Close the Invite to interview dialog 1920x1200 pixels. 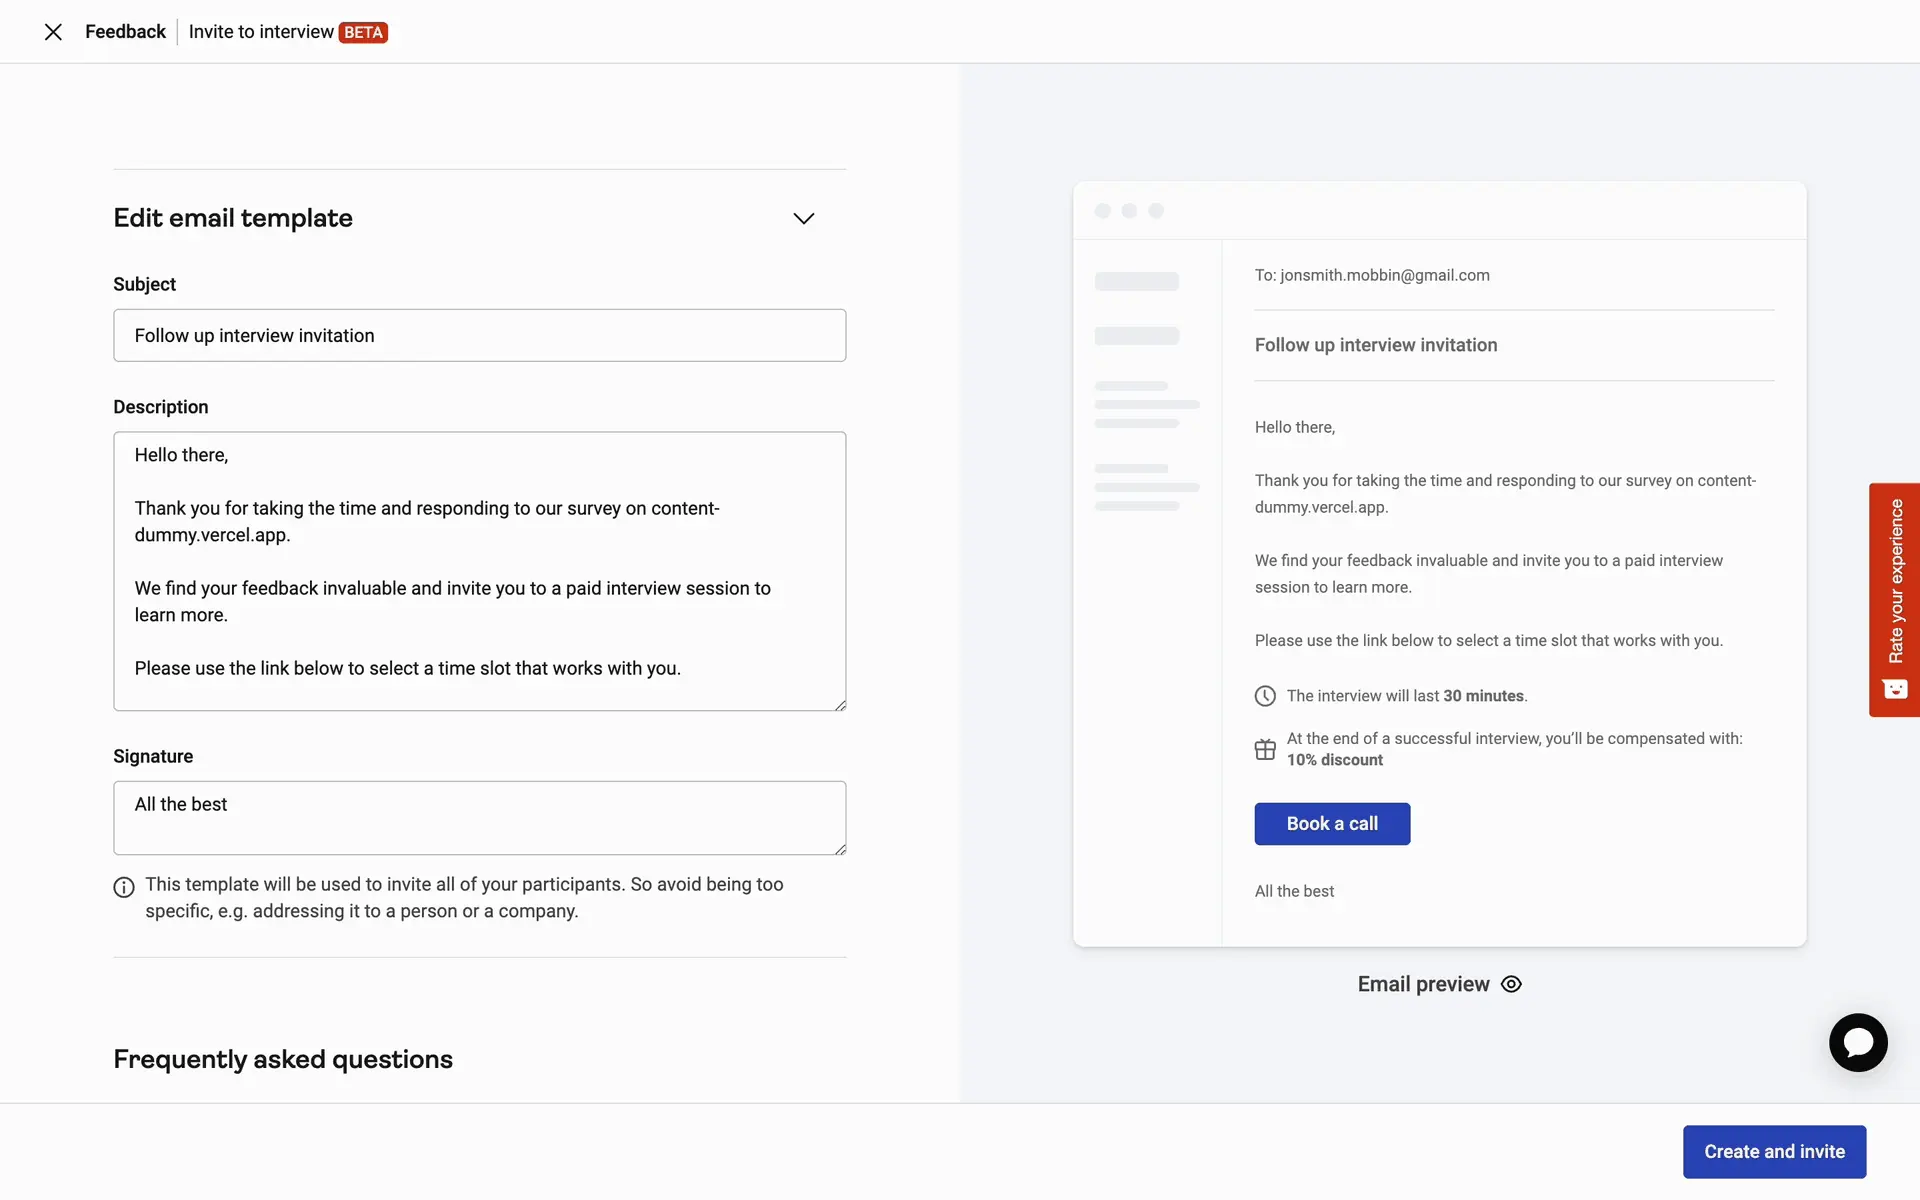(54, 32)
